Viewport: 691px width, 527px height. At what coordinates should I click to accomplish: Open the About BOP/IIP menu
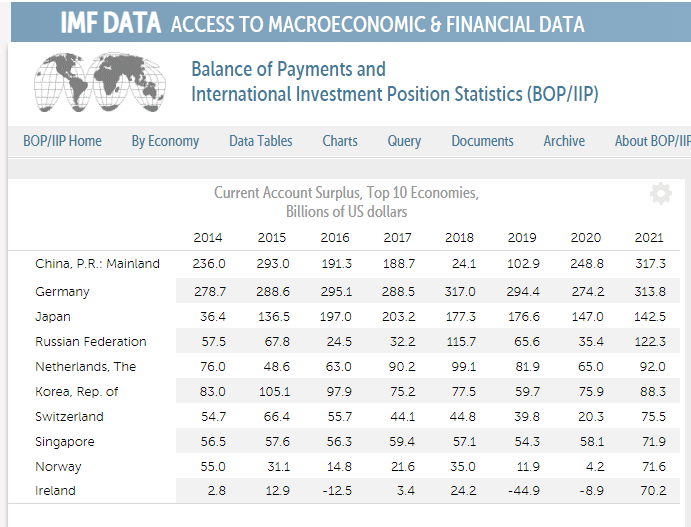coord(652,141)
